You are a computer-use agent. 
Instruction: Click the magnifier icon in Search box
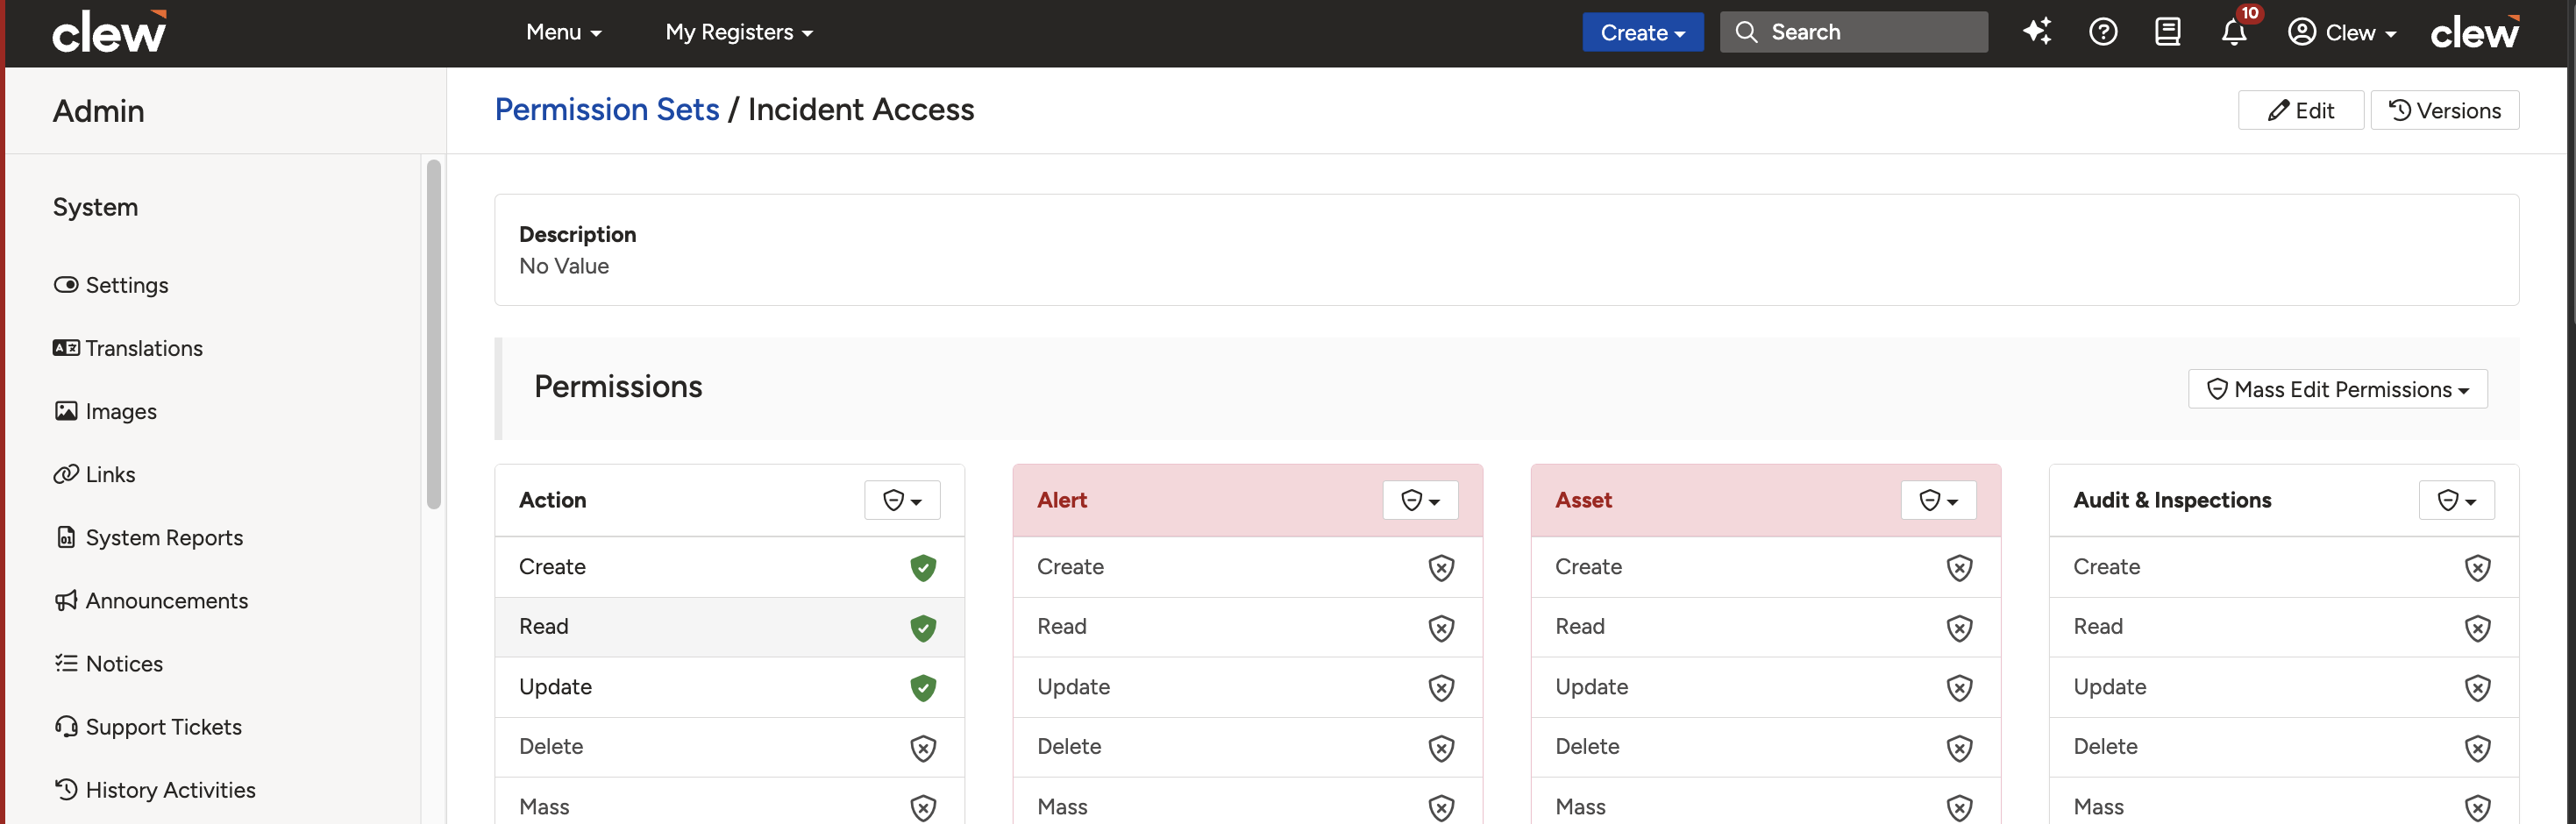click(1746, 32)
